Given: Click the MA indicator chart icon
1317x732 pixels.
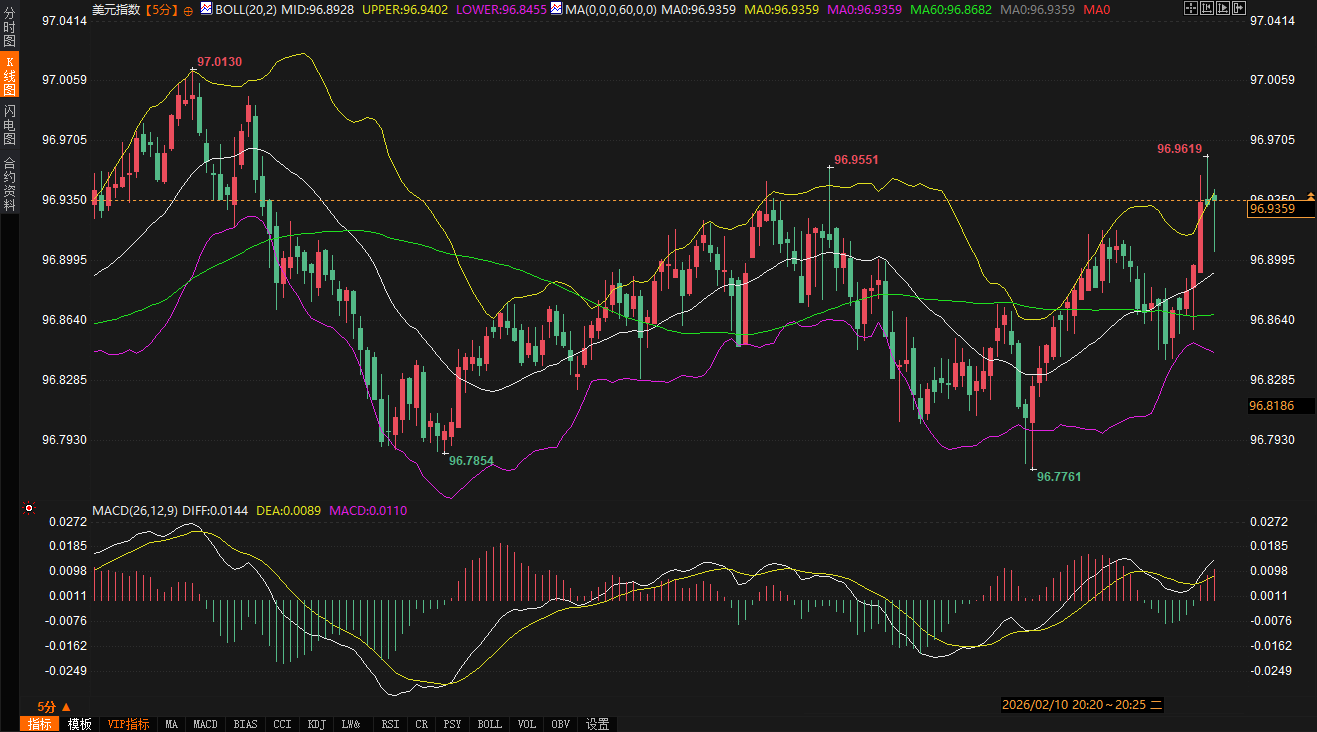Looking at the screenshot, I should 557,8.
